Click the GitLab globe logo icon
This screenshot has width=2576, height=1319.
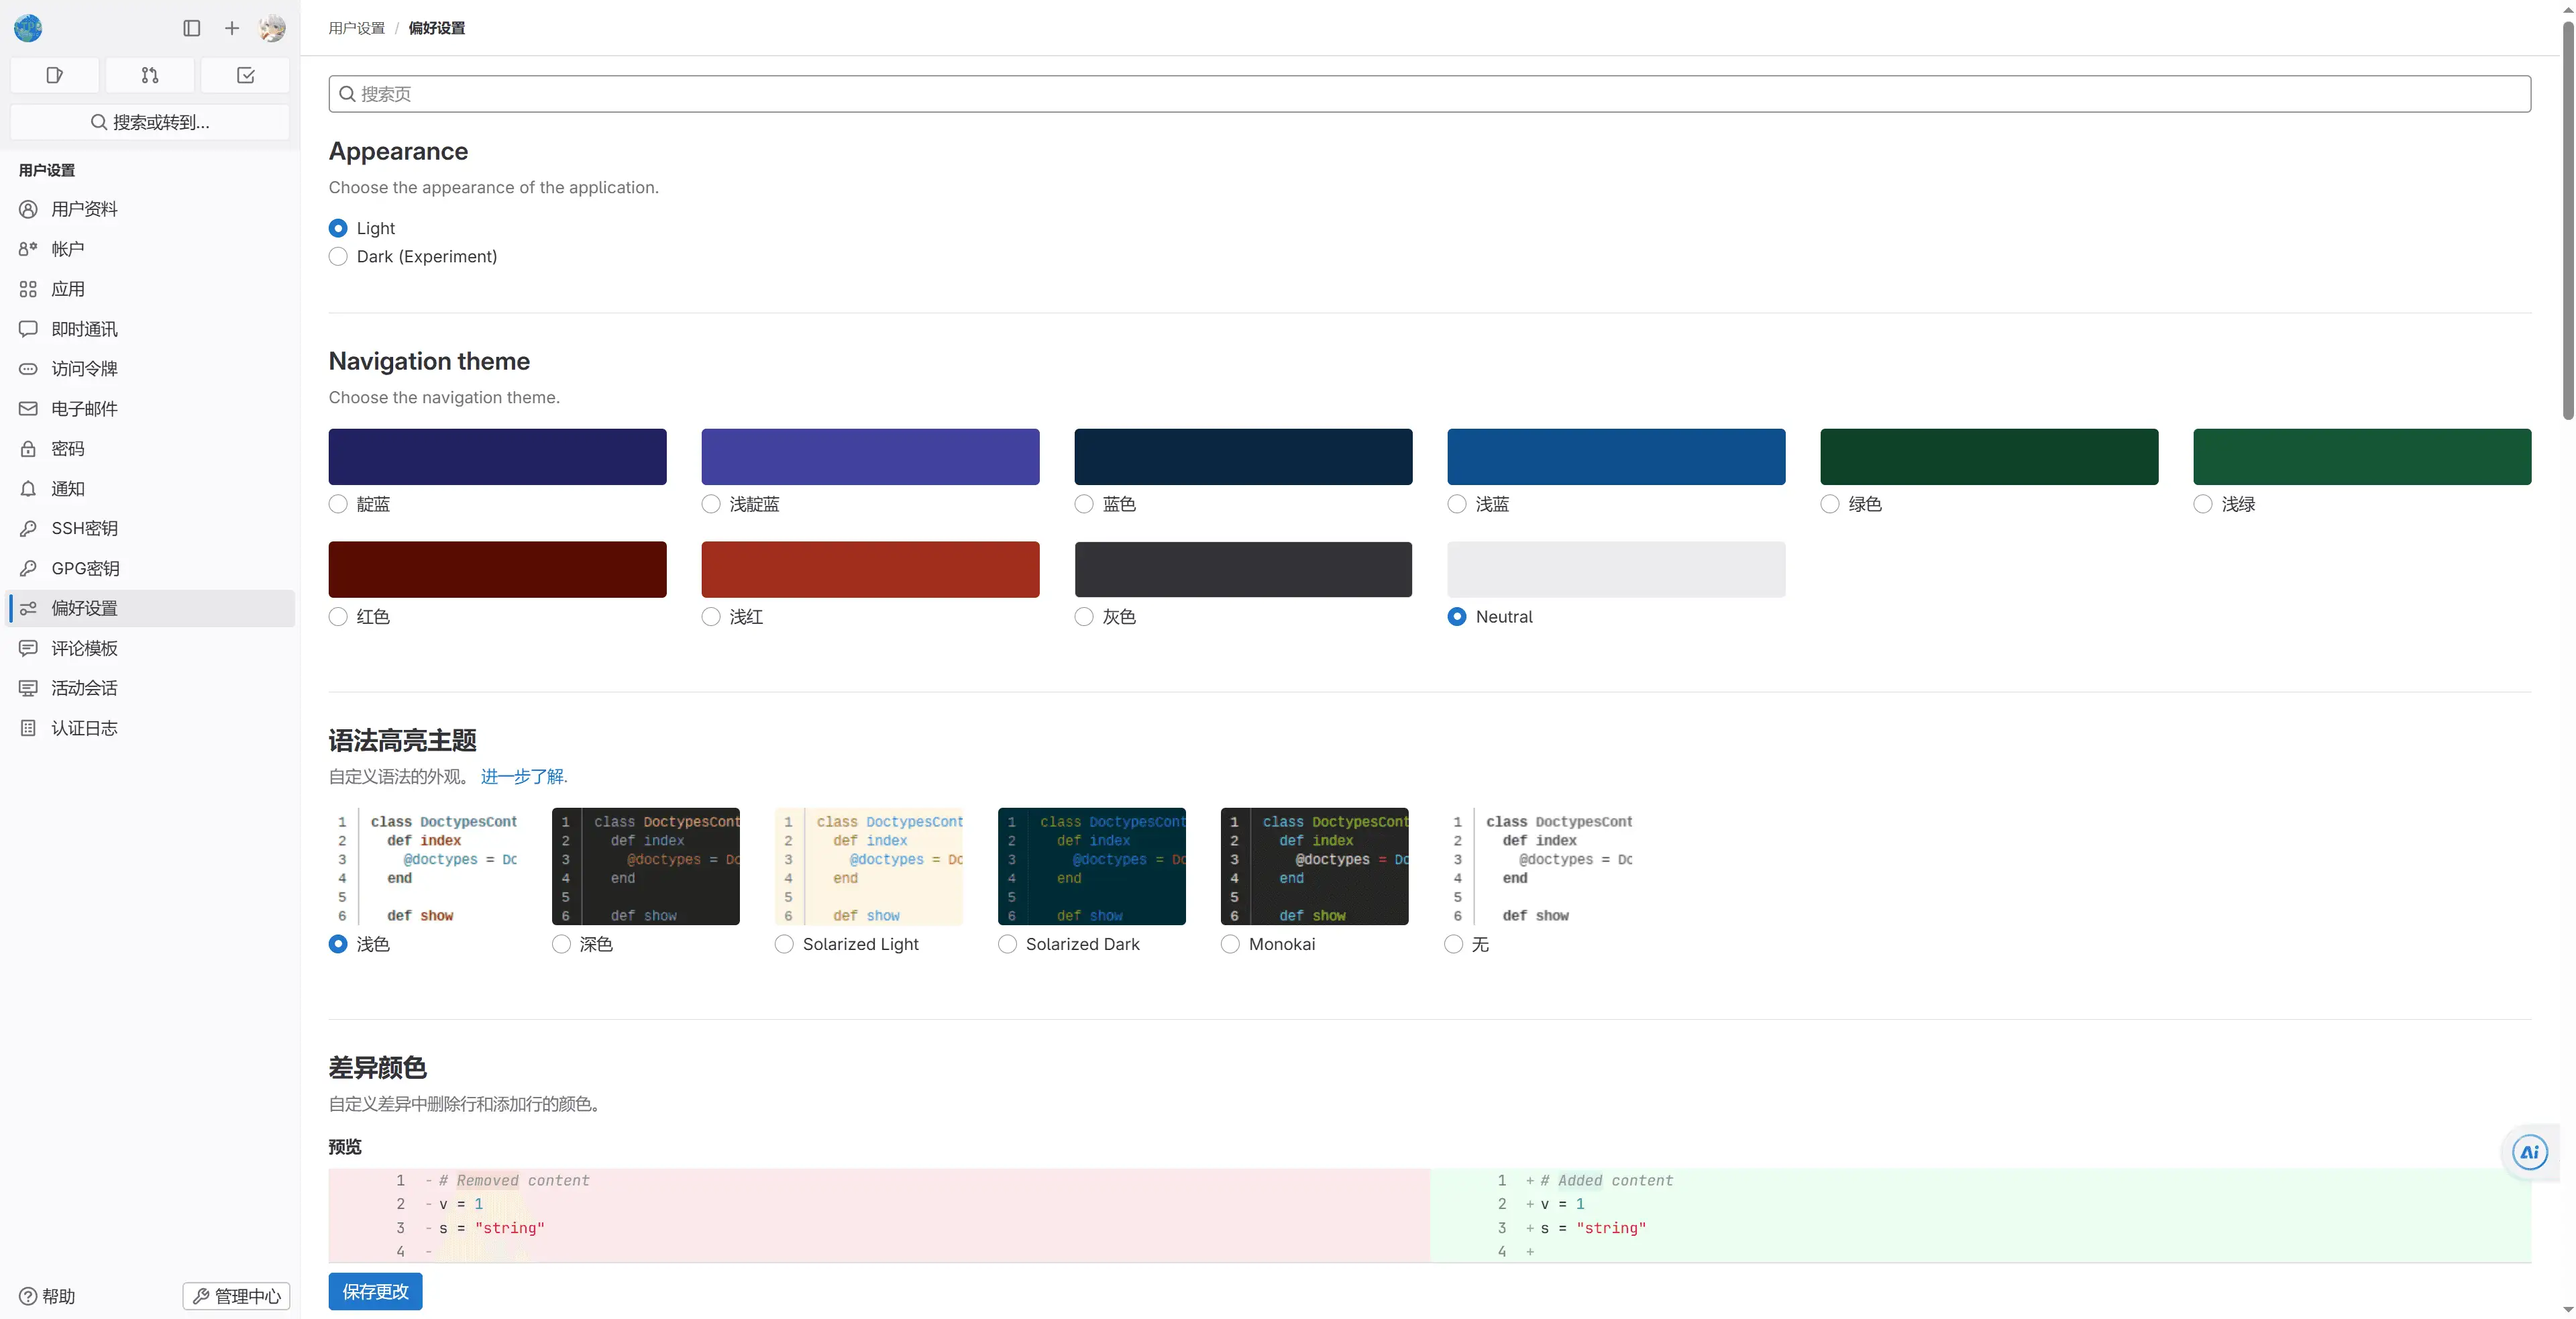[28, 28]
